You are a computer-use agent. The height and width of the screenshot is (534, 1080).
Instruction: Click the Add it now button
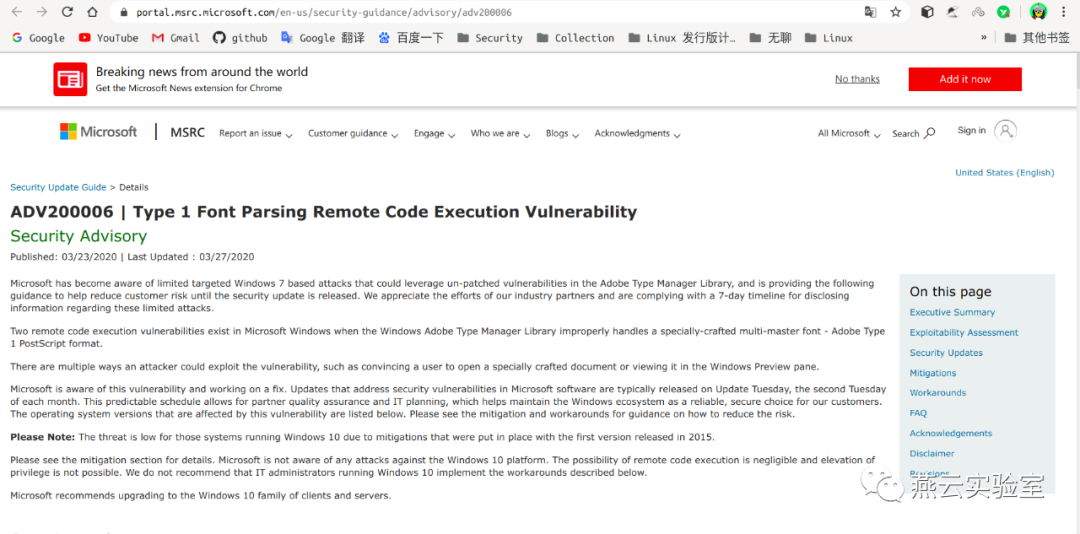point(965,79)
